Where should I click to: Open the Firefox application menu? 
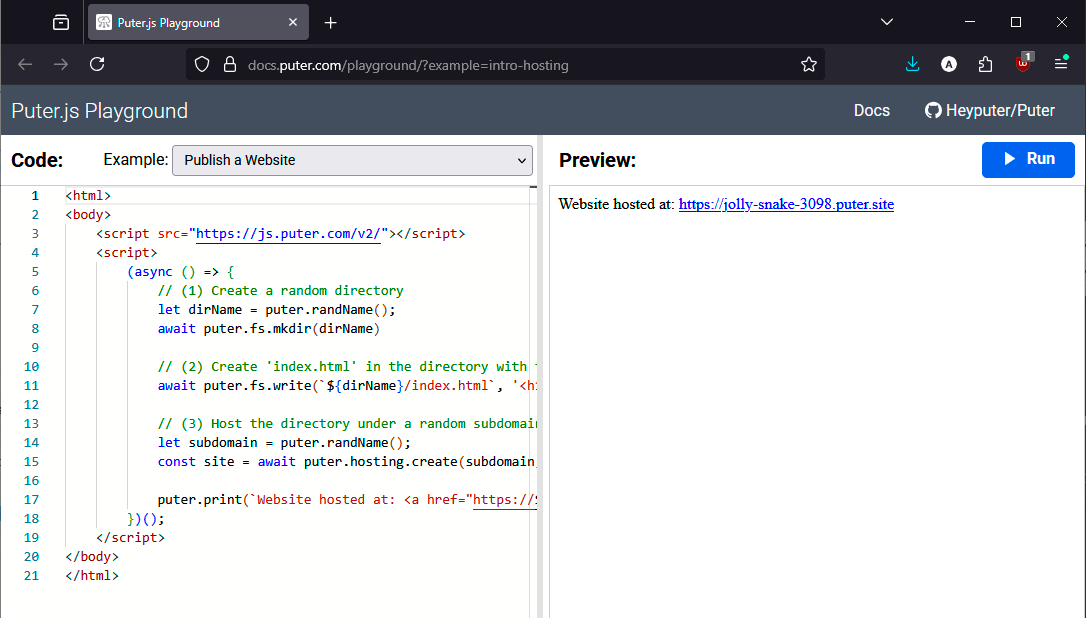point(1060,63)
